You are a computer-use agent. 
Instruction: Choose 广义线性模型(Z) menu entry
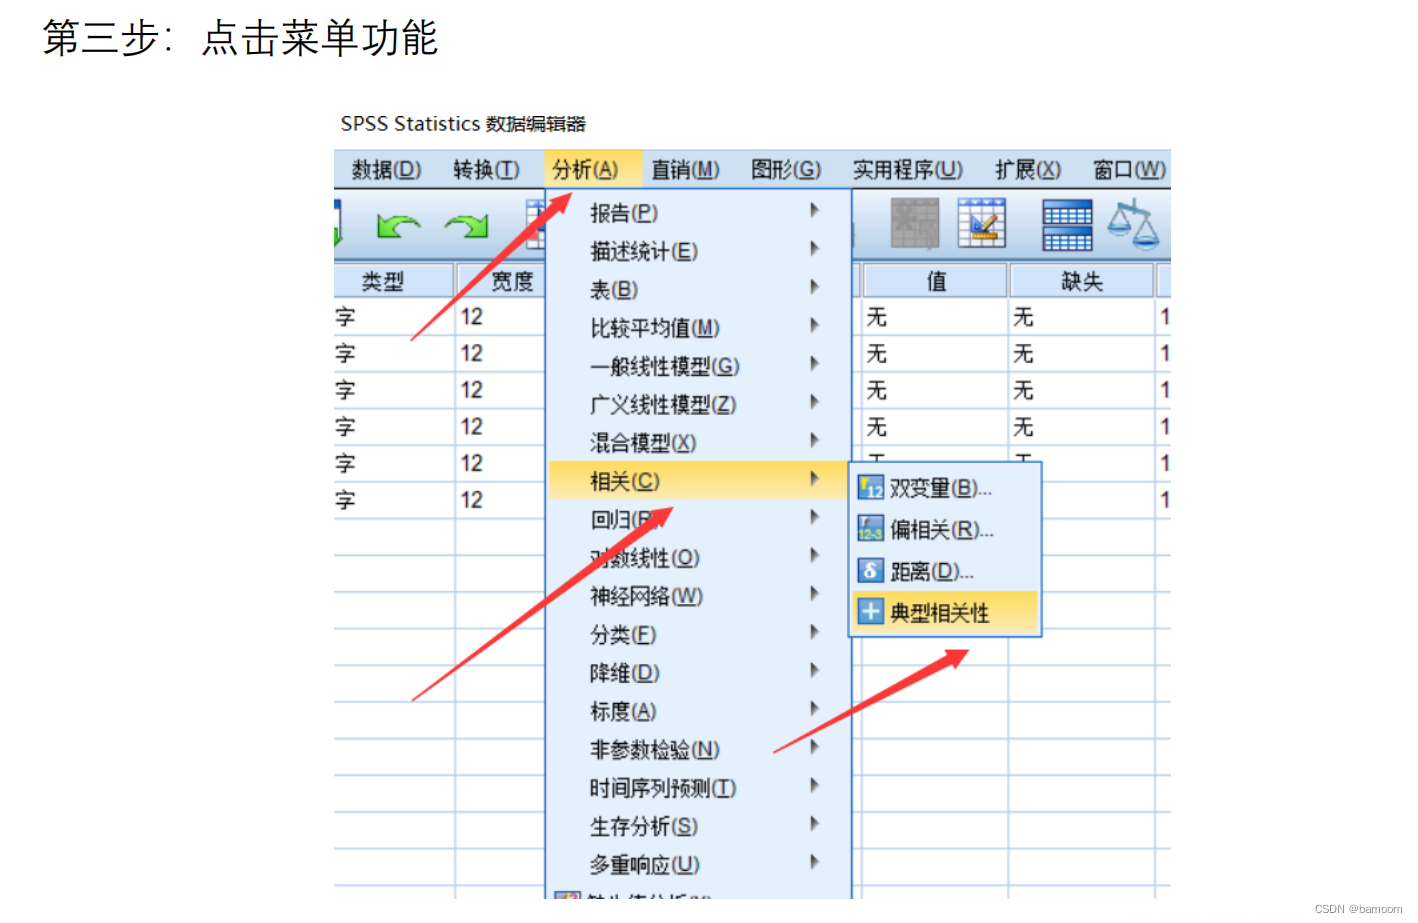click(x=699, y=405)
